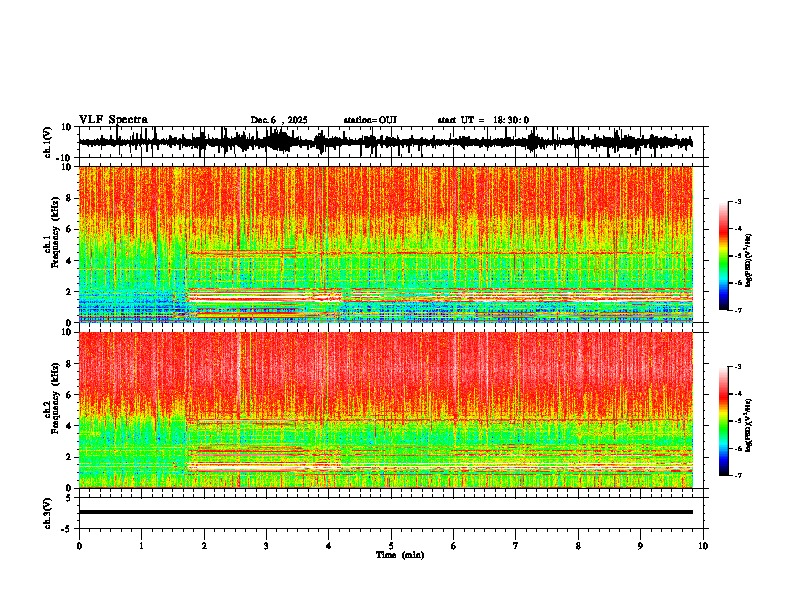Click the "4" tick on Time axis
792x612 pixels.
[328, 546]
